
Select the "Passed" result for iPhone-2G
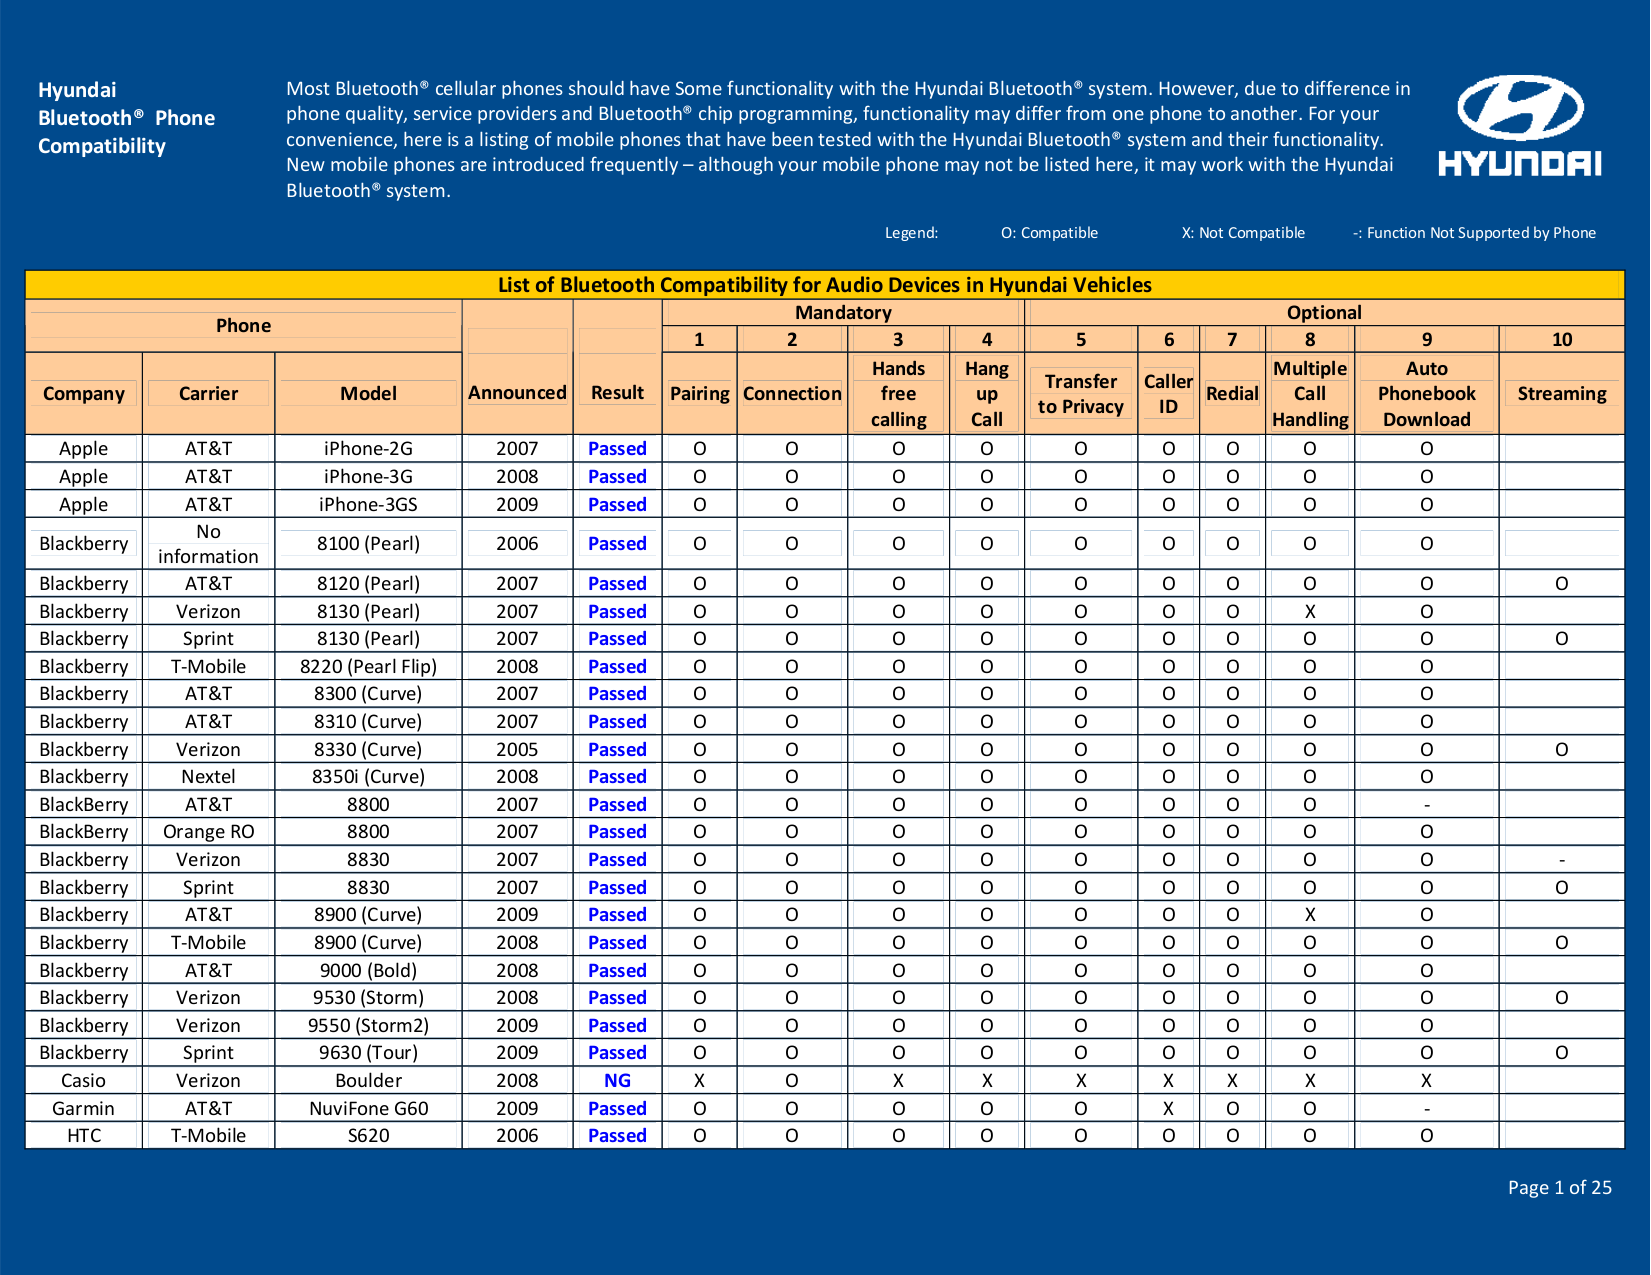pyautogui.click(x=617, y=448)
